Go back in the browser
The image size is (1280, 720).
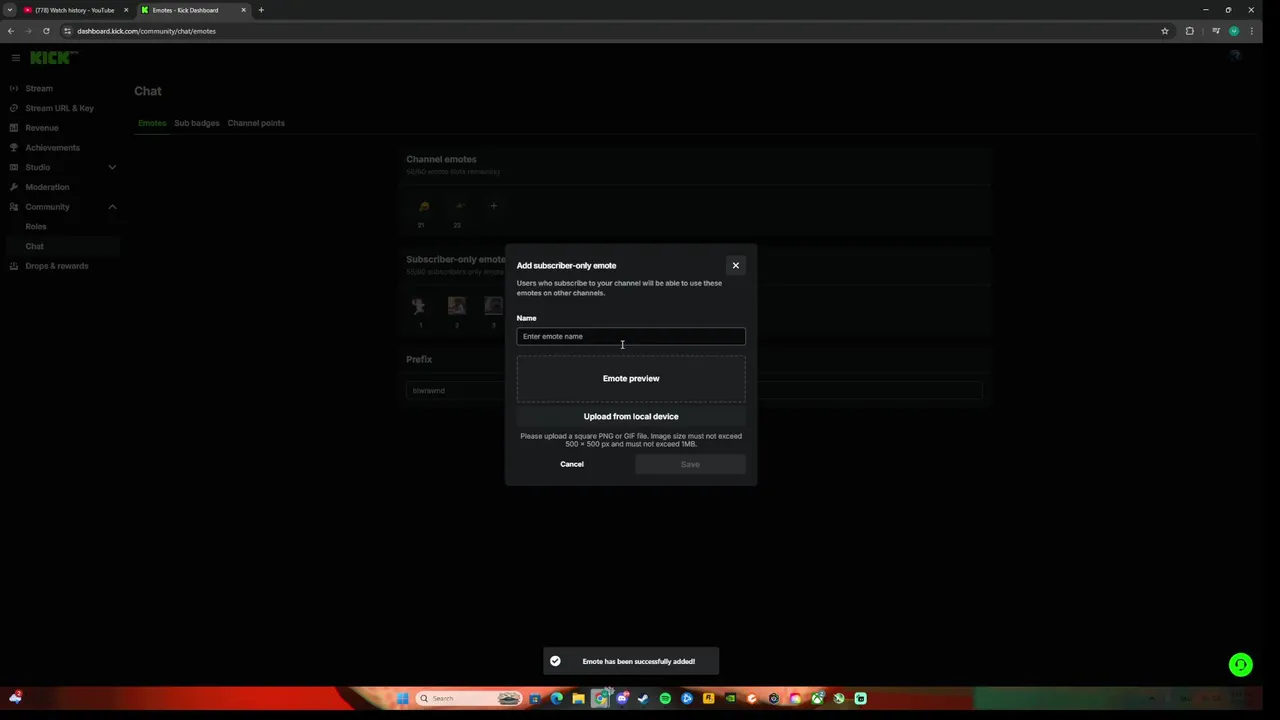pyautogui.click(x=11, y=31)
